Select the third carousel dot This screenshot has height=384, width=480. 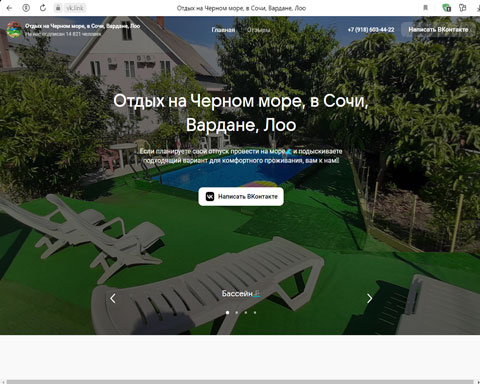click(246, 313)
